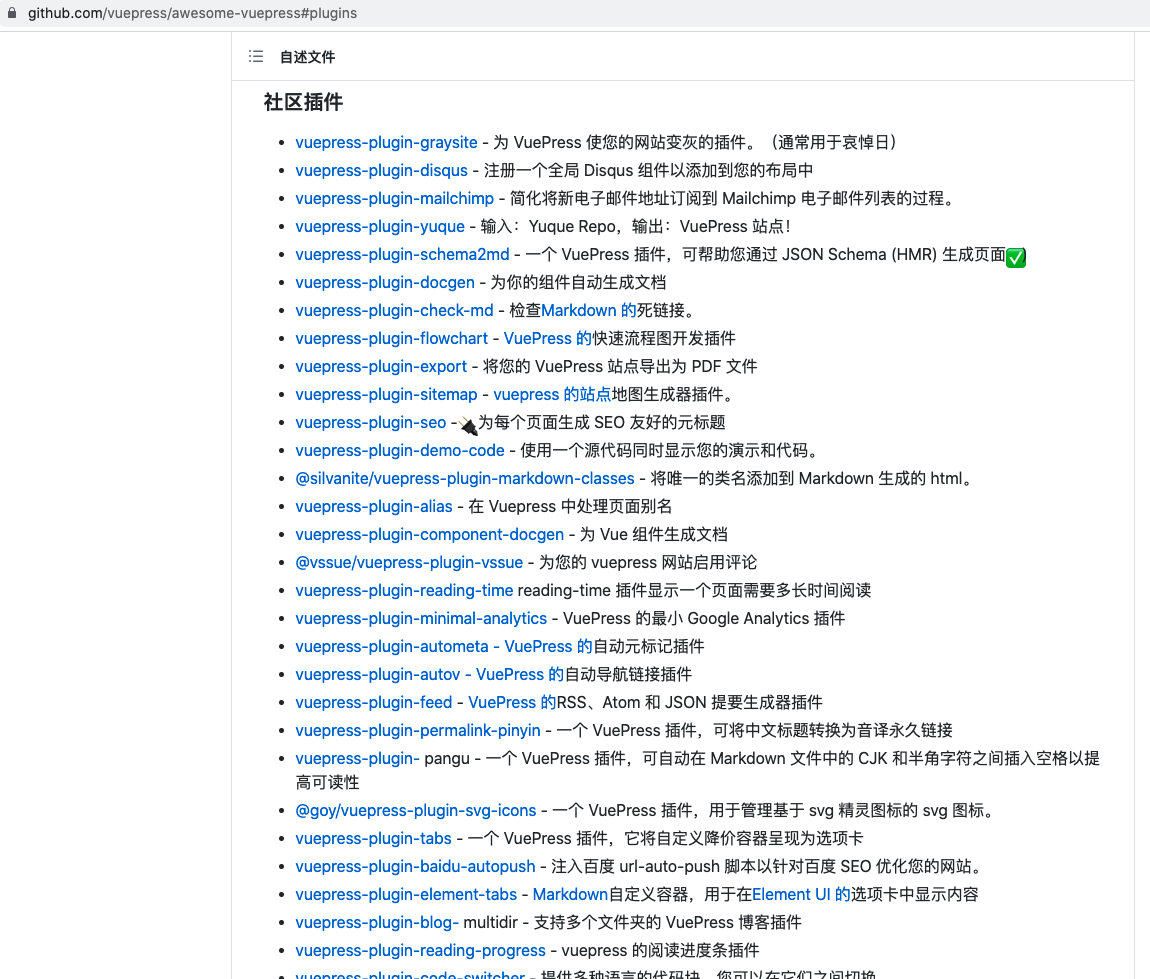1150x979 pixels.
Task: Open the vuepress-plugin-reading-time link
Action: pyautogui.click(x=404, y=590)
